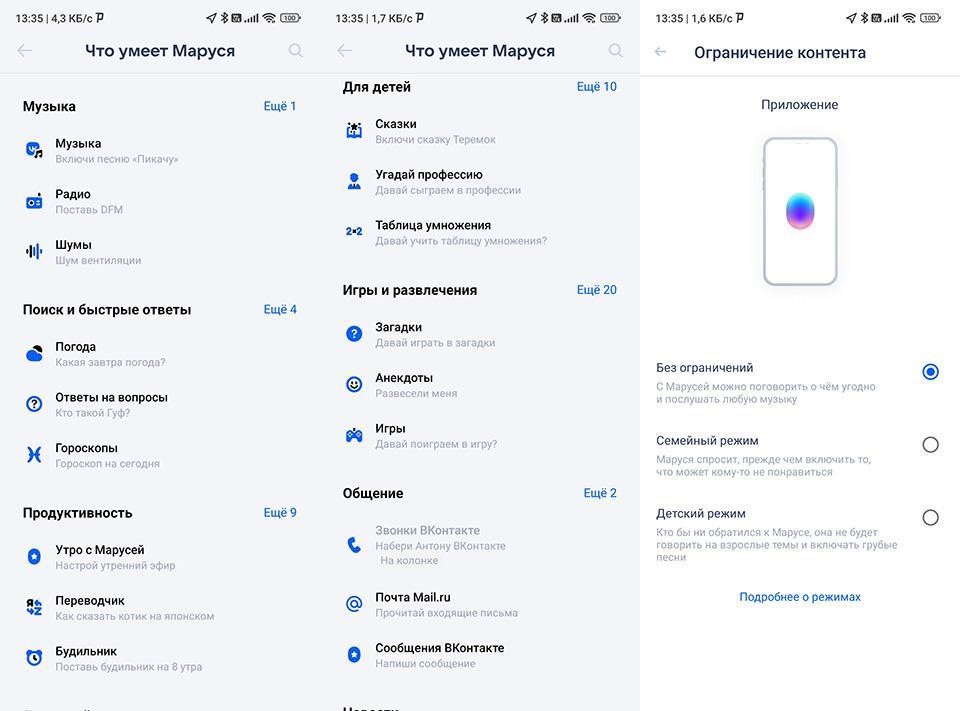Open the Games (Игры) gamepad icon
The image size is (960, 711).
tap(354, 435)
